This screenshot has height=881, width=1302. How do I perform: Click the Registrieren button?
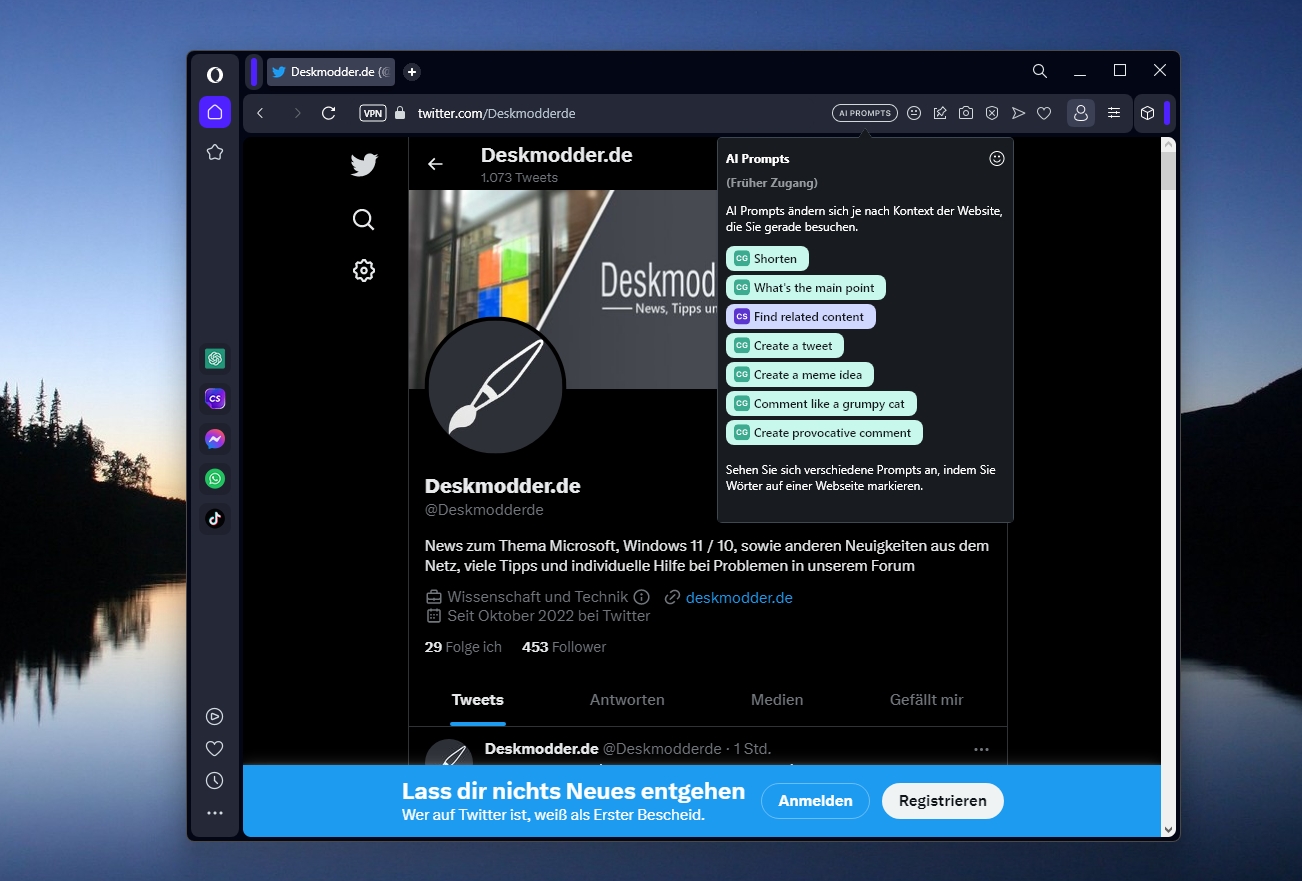[943, 801]
